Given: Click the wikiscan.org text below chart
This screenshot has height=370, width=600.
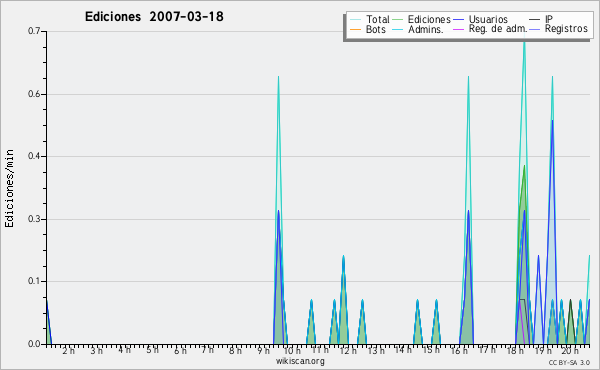Looking at the screenshot, I should click(x=300, y=361).
